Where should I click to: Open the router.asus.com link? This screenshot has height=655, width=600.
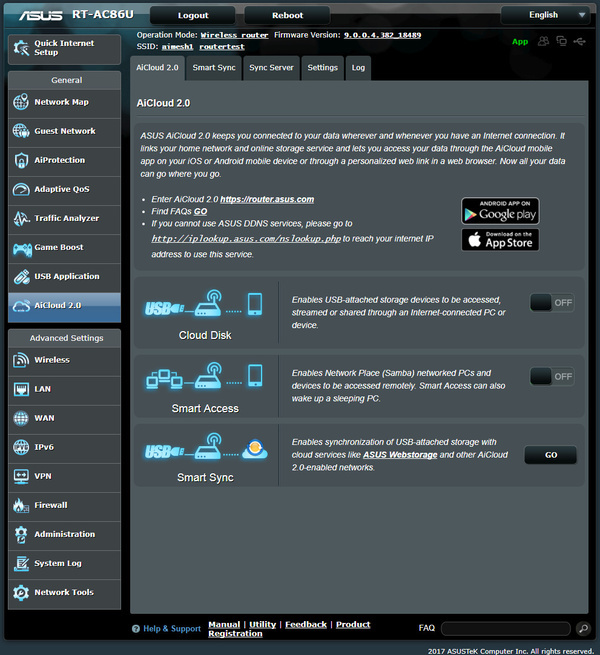(x=267, y=199)
